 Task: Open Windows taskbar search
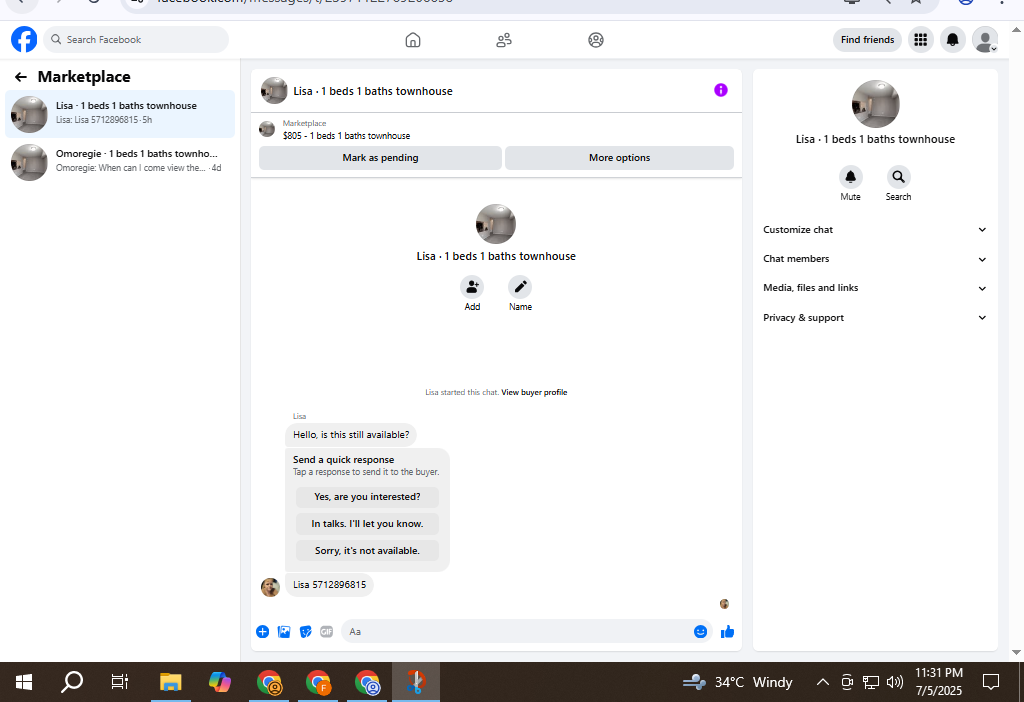coord(72,682)
